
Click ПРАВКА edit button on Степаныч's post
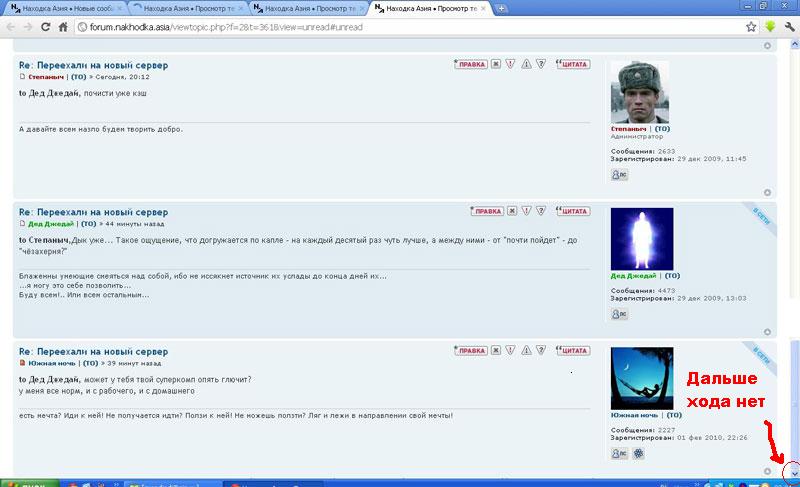click(x=470, y=64)
